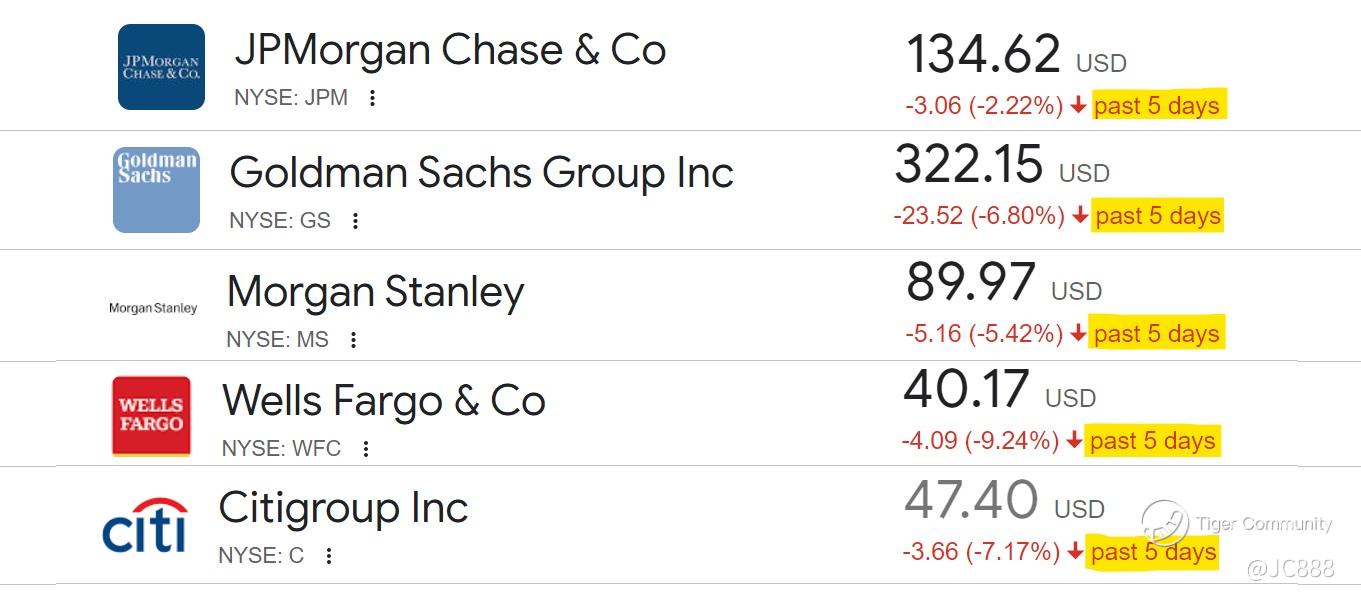Select the Wells Fargo & Co name

point(384,401)
